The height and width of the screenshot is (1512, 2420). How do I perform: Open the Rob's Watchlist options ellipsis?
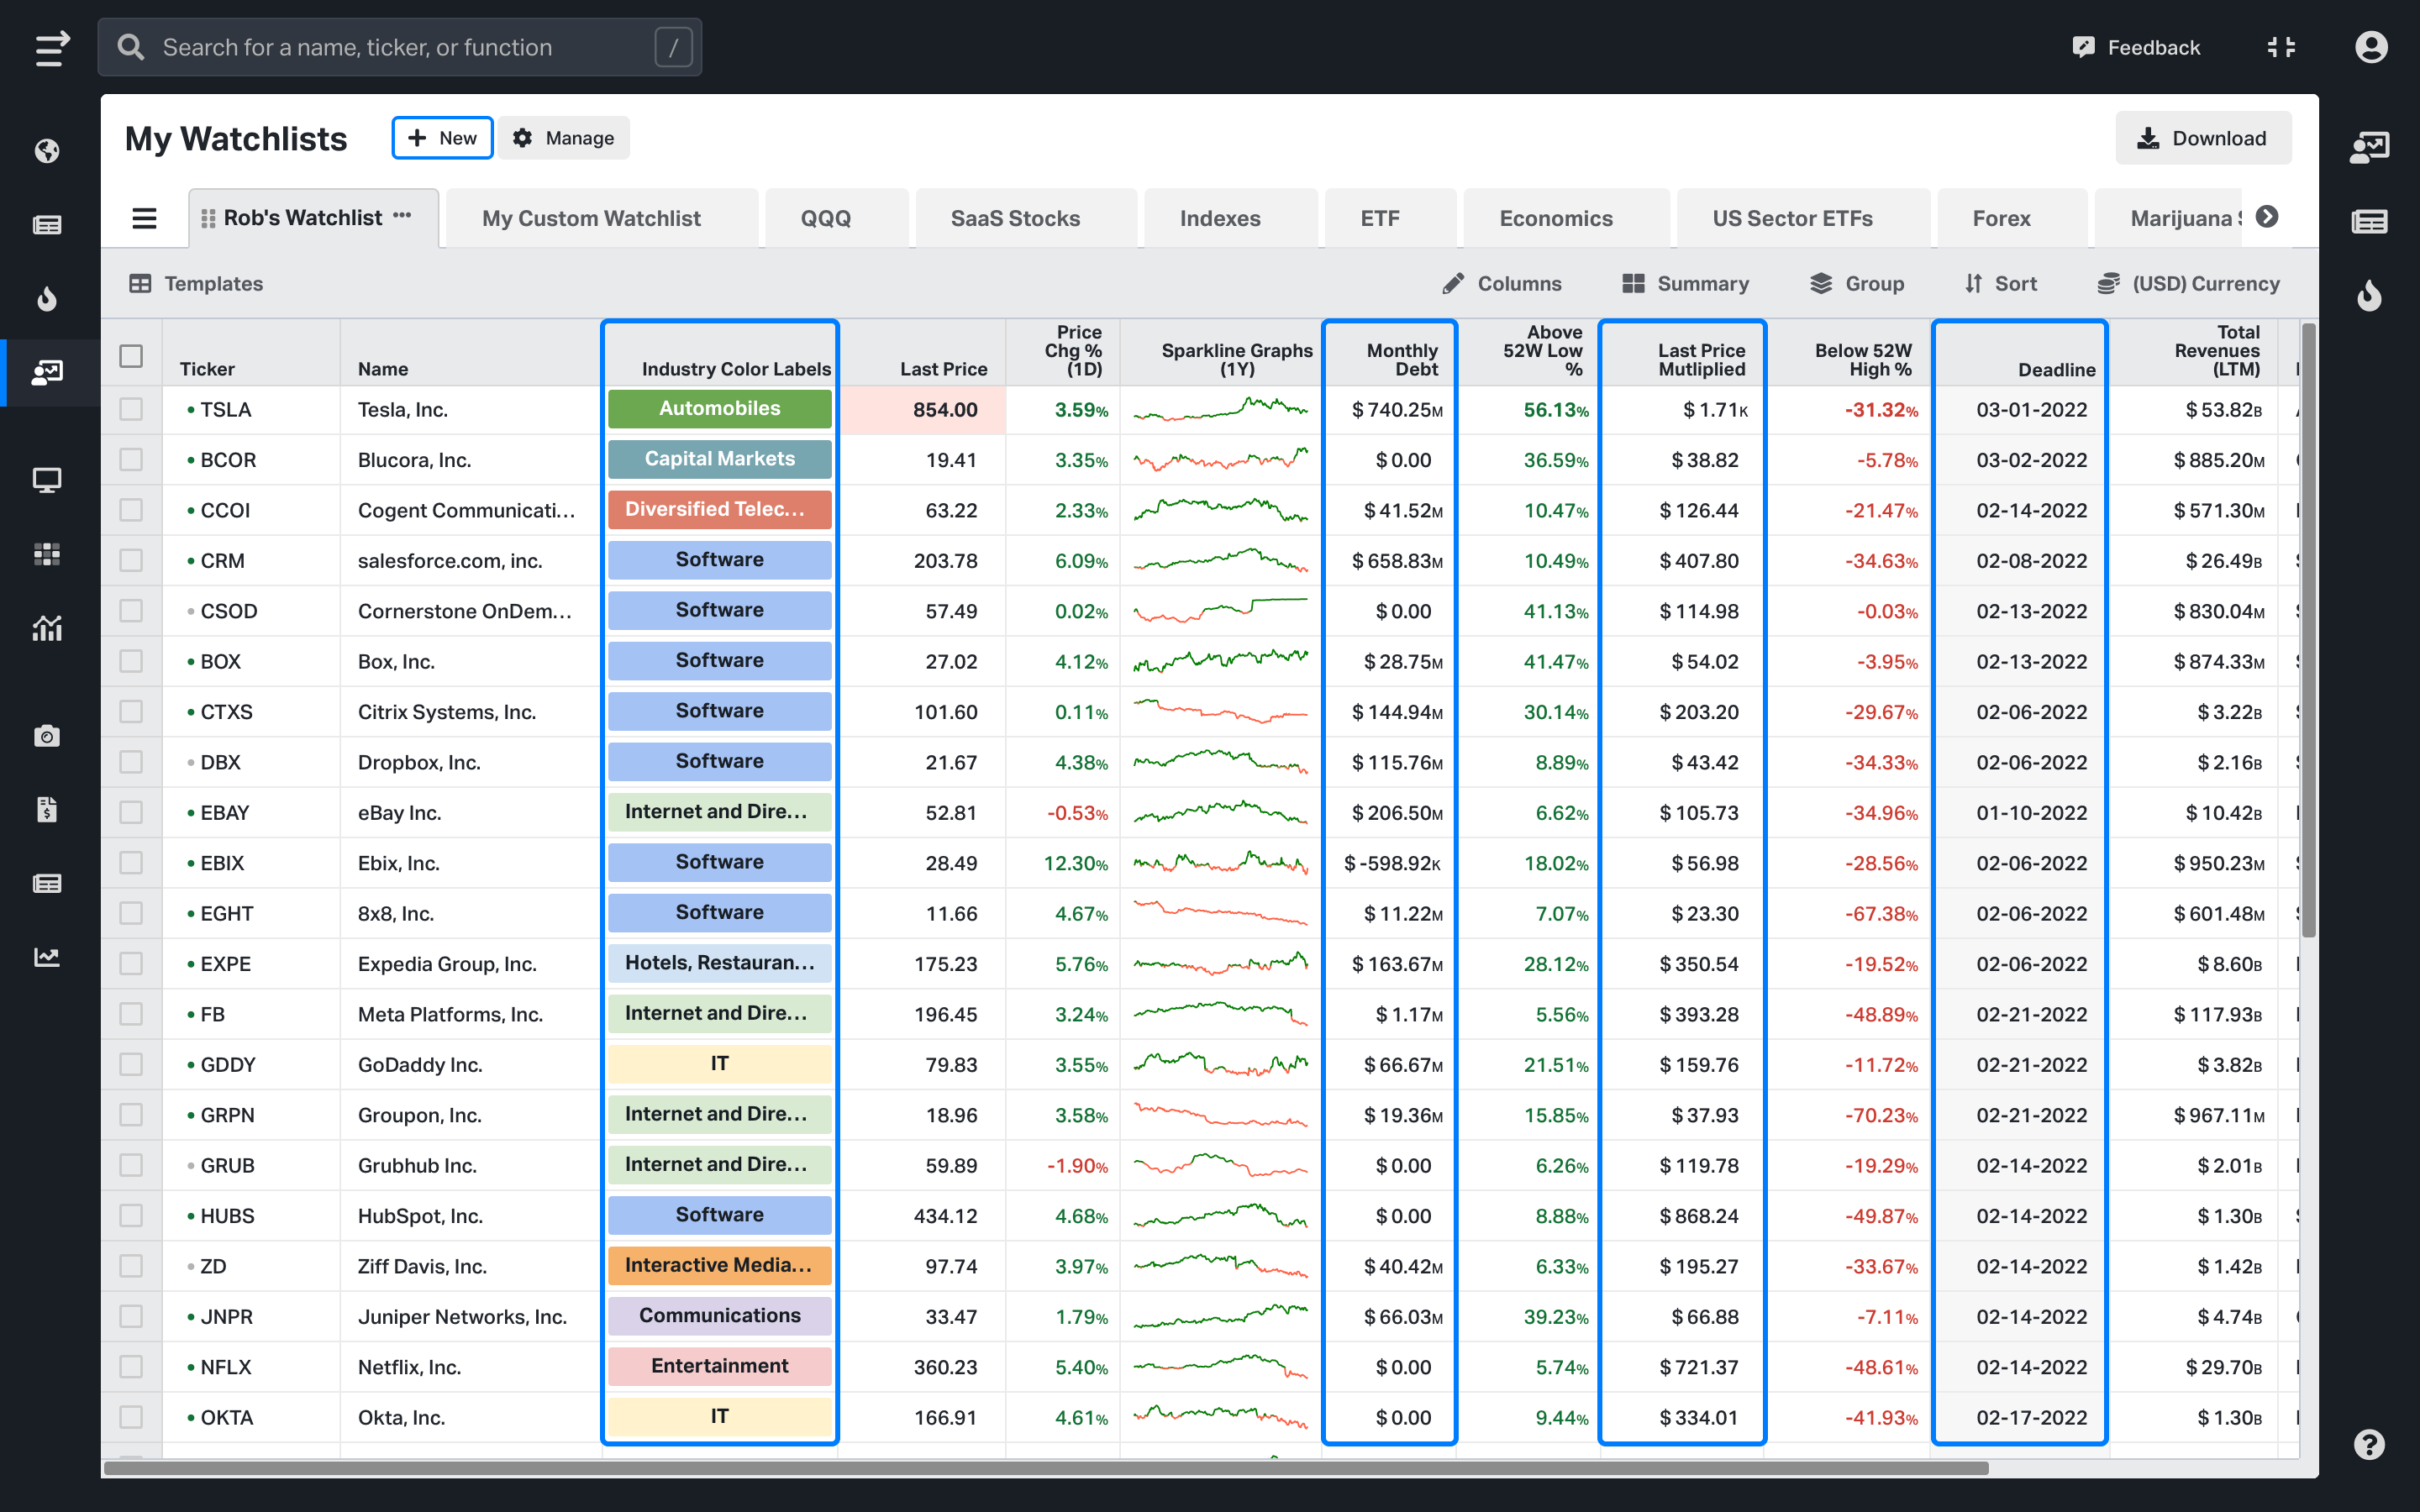(x=402, y=216)
